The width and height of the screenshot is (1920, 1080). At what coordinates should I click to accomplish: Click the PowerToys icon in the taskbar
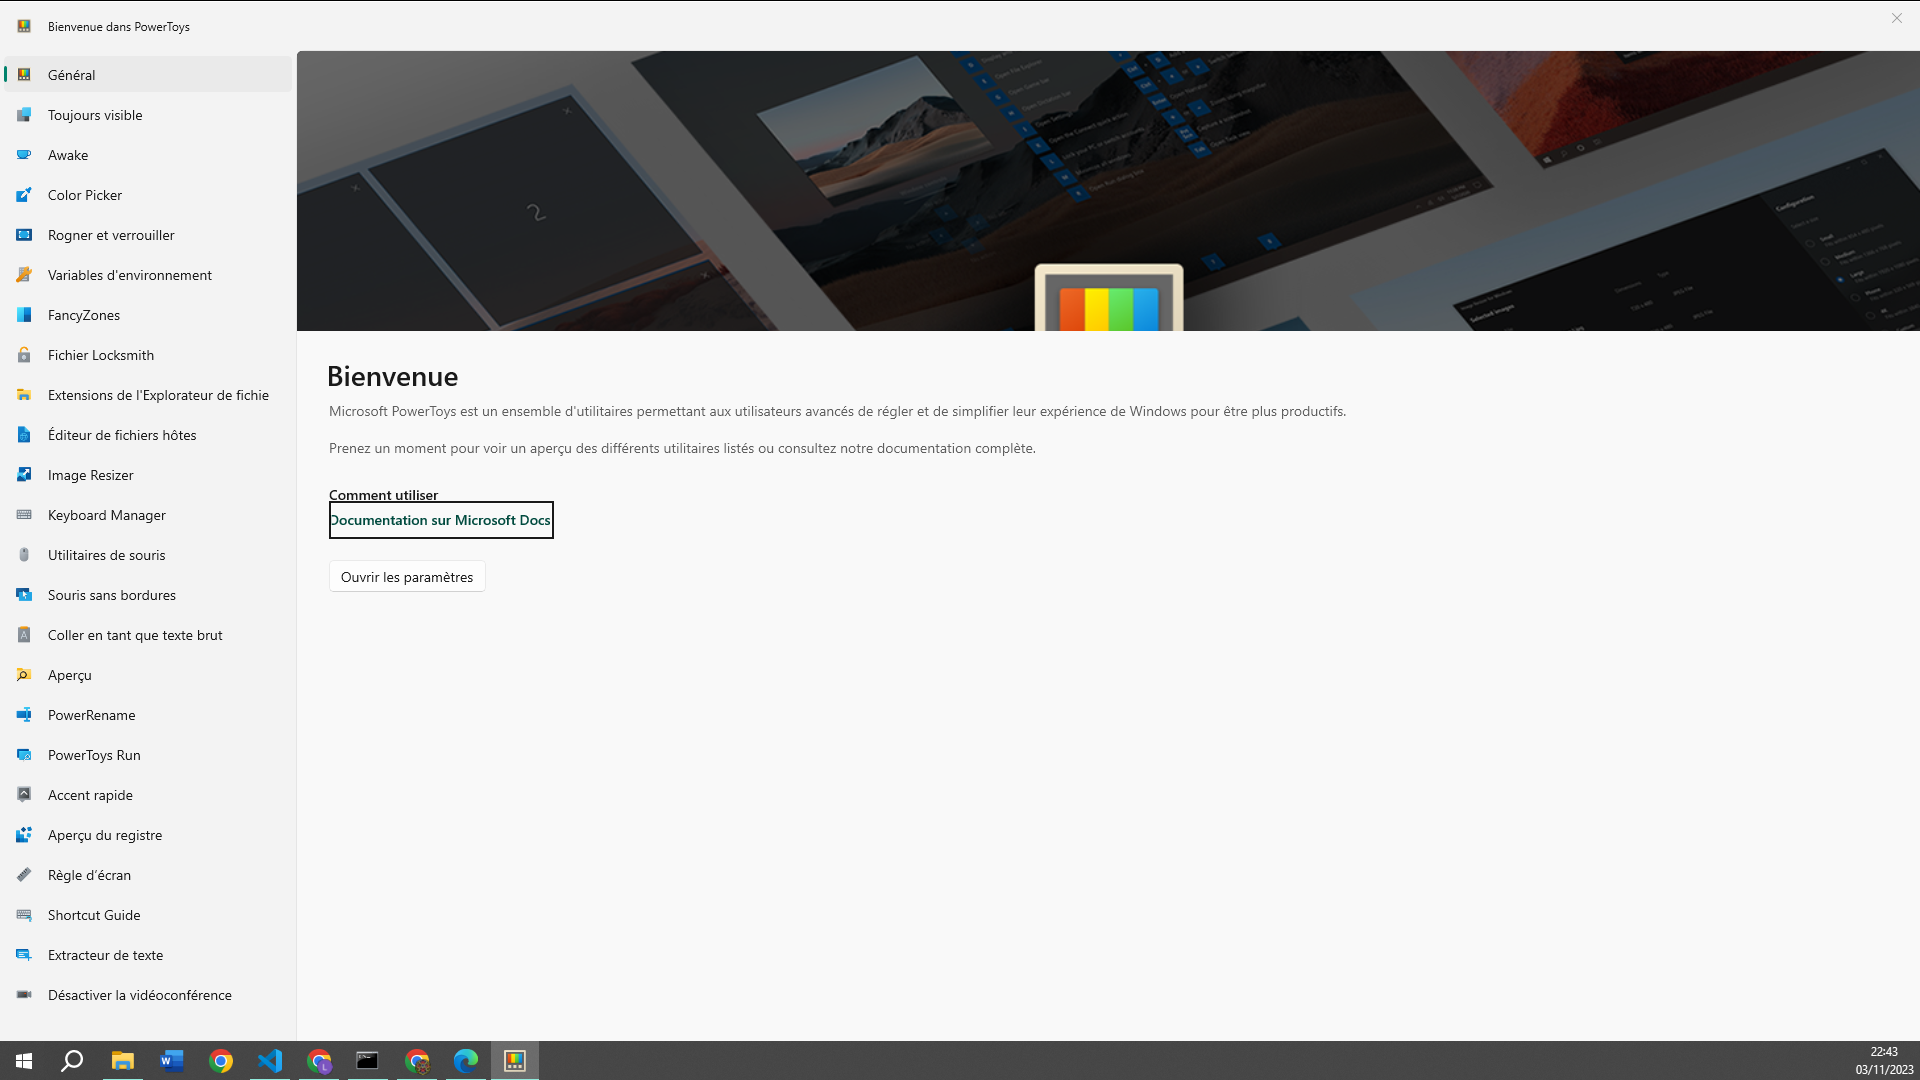tap(515, 1060)
